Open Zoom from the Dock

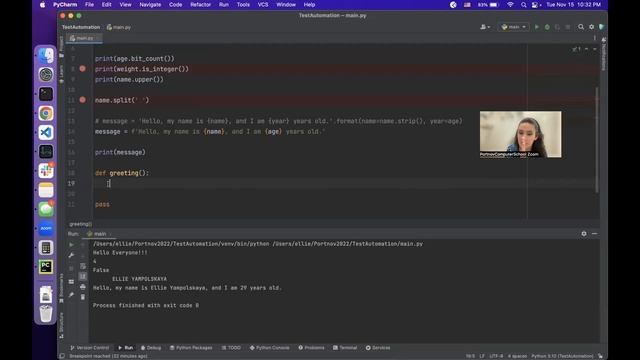click(46, 228)
